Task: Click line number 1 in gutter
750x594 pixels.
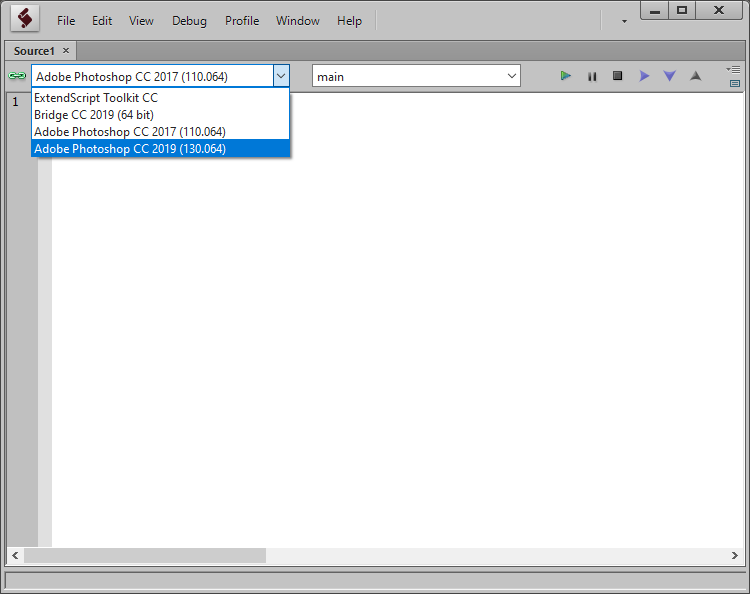Action: click(16, 101)
